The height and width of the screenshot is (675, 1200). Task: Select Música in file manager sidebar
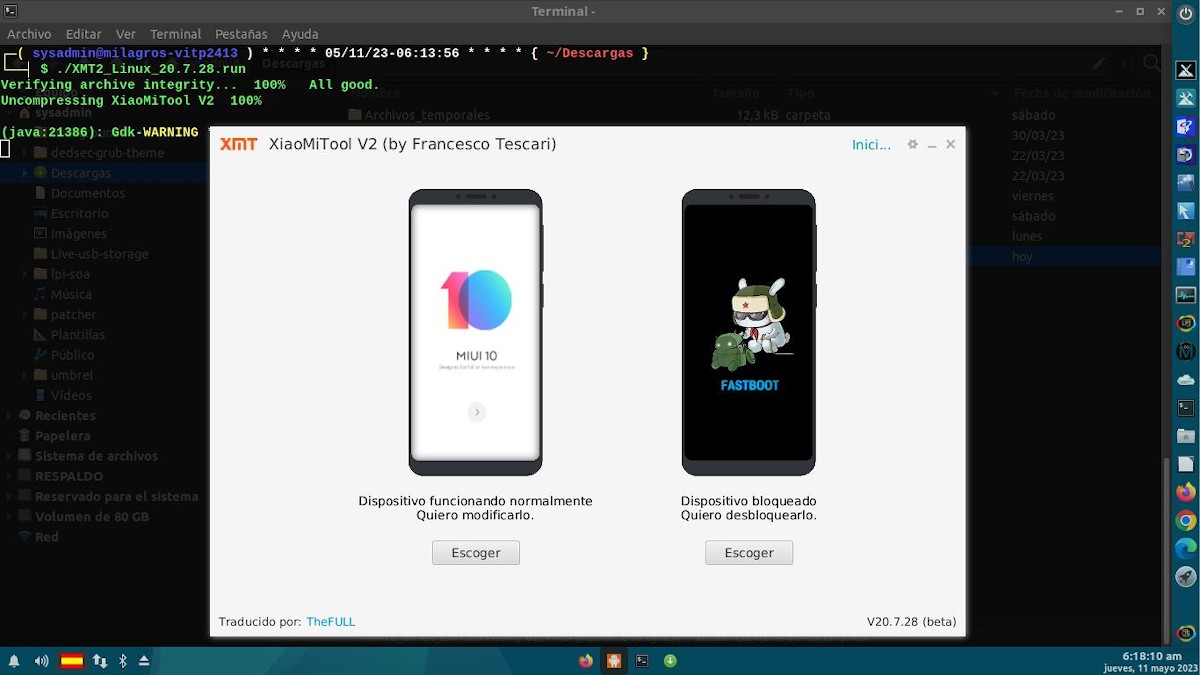coord(71,294)
